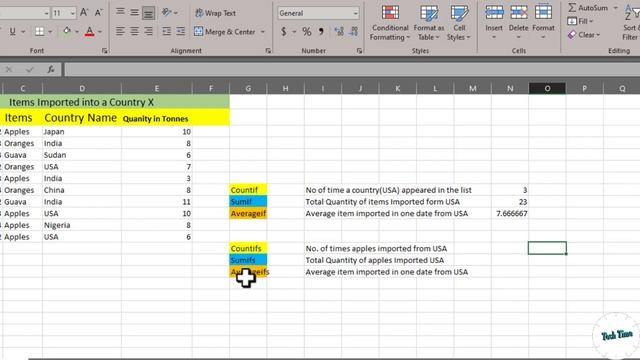This screenshot has width=640, height=360.
Task: Click the cell showing 7.666667
Action: tap(510, 213)
